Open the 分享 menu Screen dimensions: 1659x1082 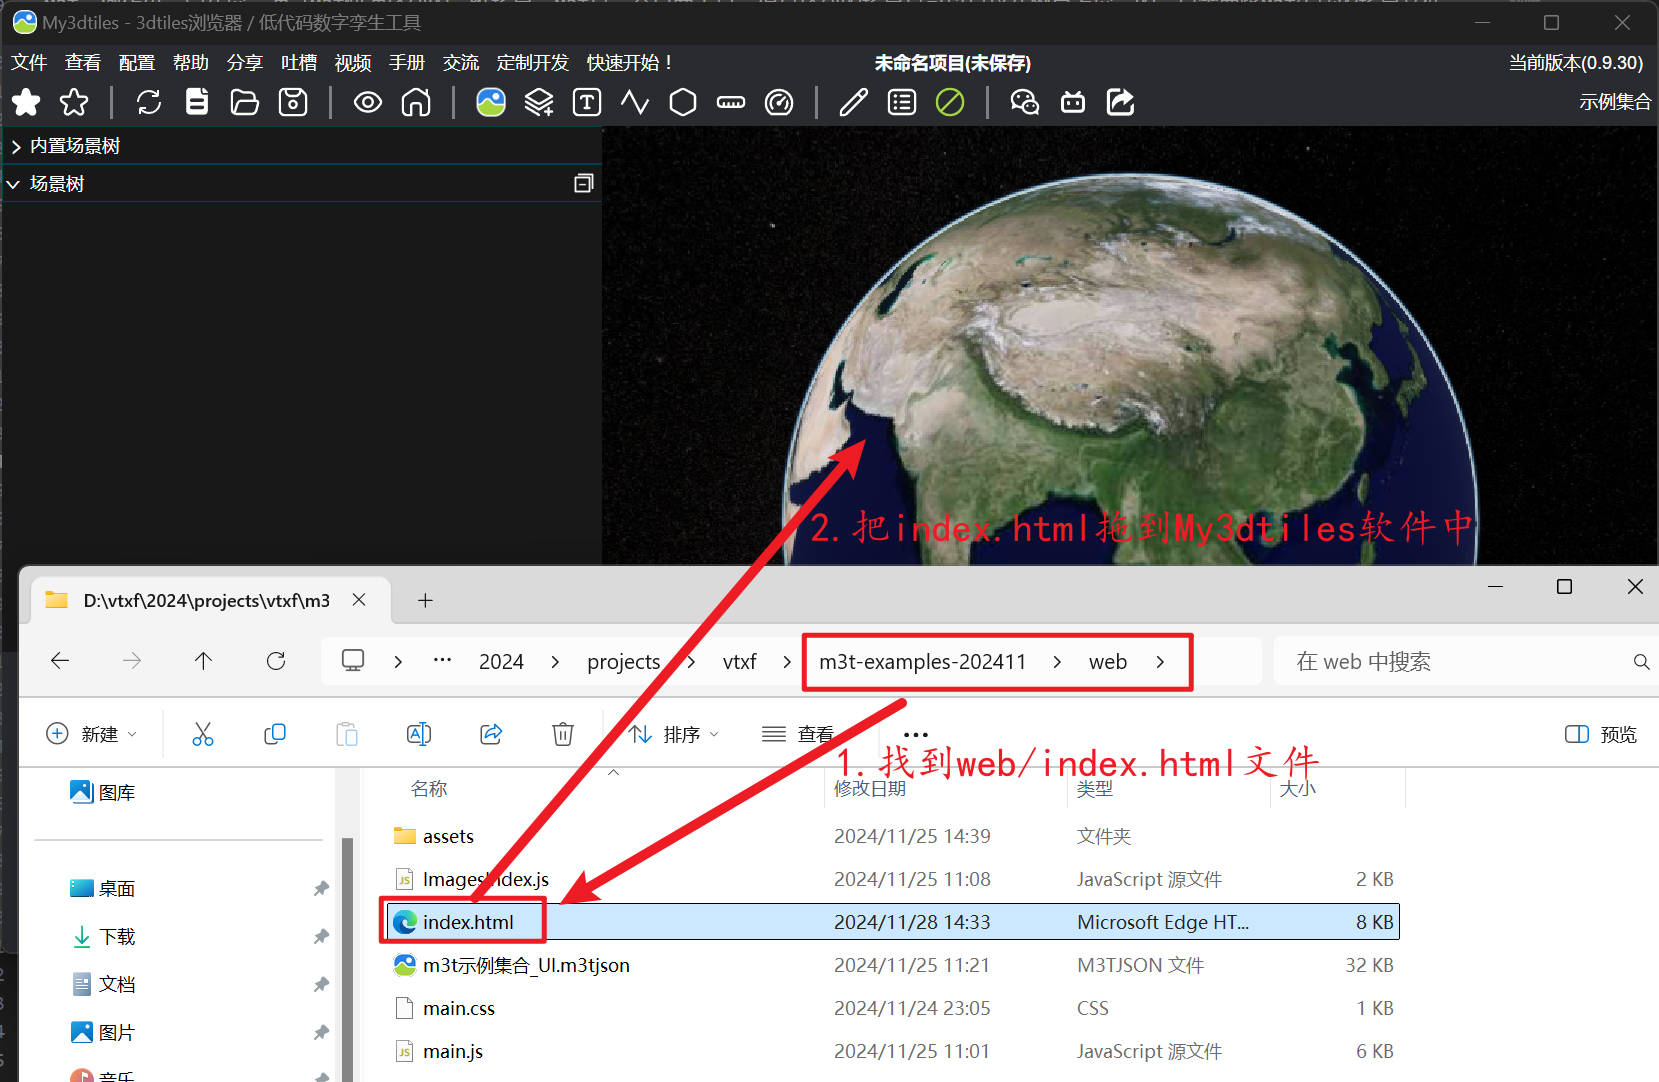coord(245,63)
